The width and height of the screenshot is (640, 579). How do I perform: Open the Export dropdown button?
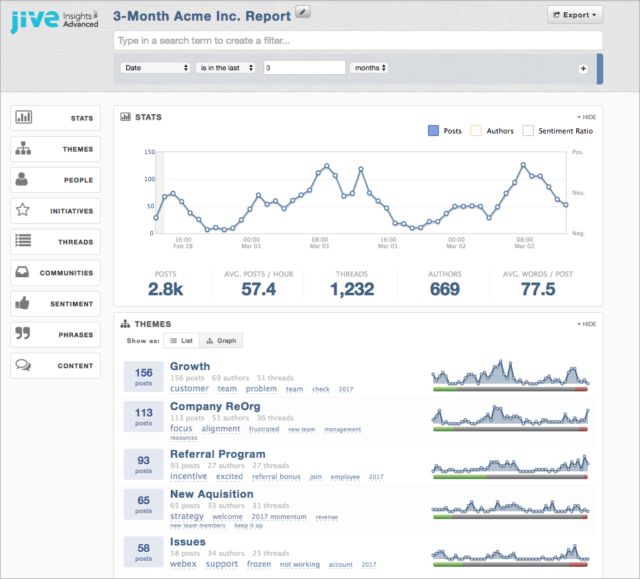pos(575,15)
